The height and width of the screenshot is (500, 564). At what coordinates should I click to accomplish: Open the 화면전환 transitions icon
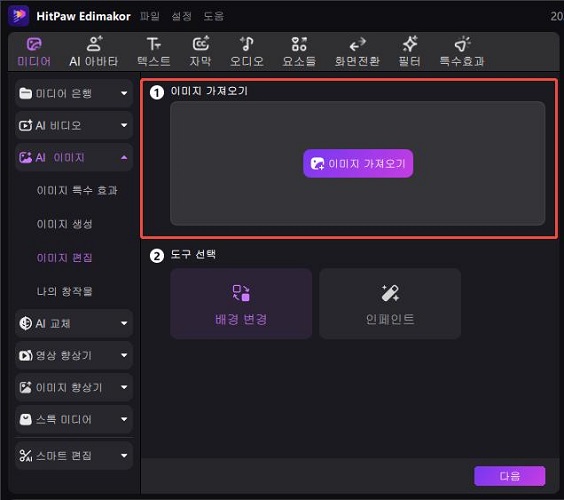tap(357, 45)
